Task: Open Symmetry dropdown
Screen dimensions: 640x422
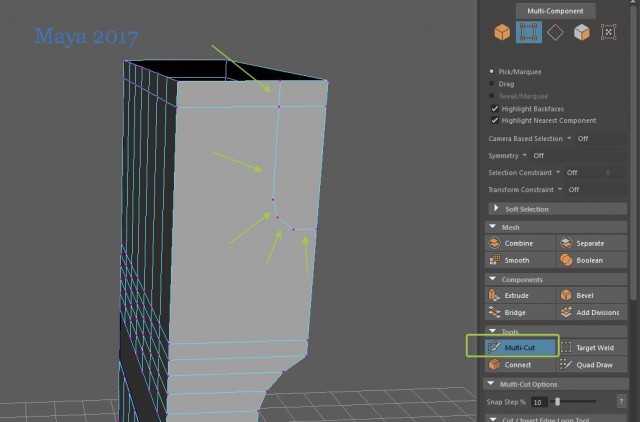Action: pos(524,155)
